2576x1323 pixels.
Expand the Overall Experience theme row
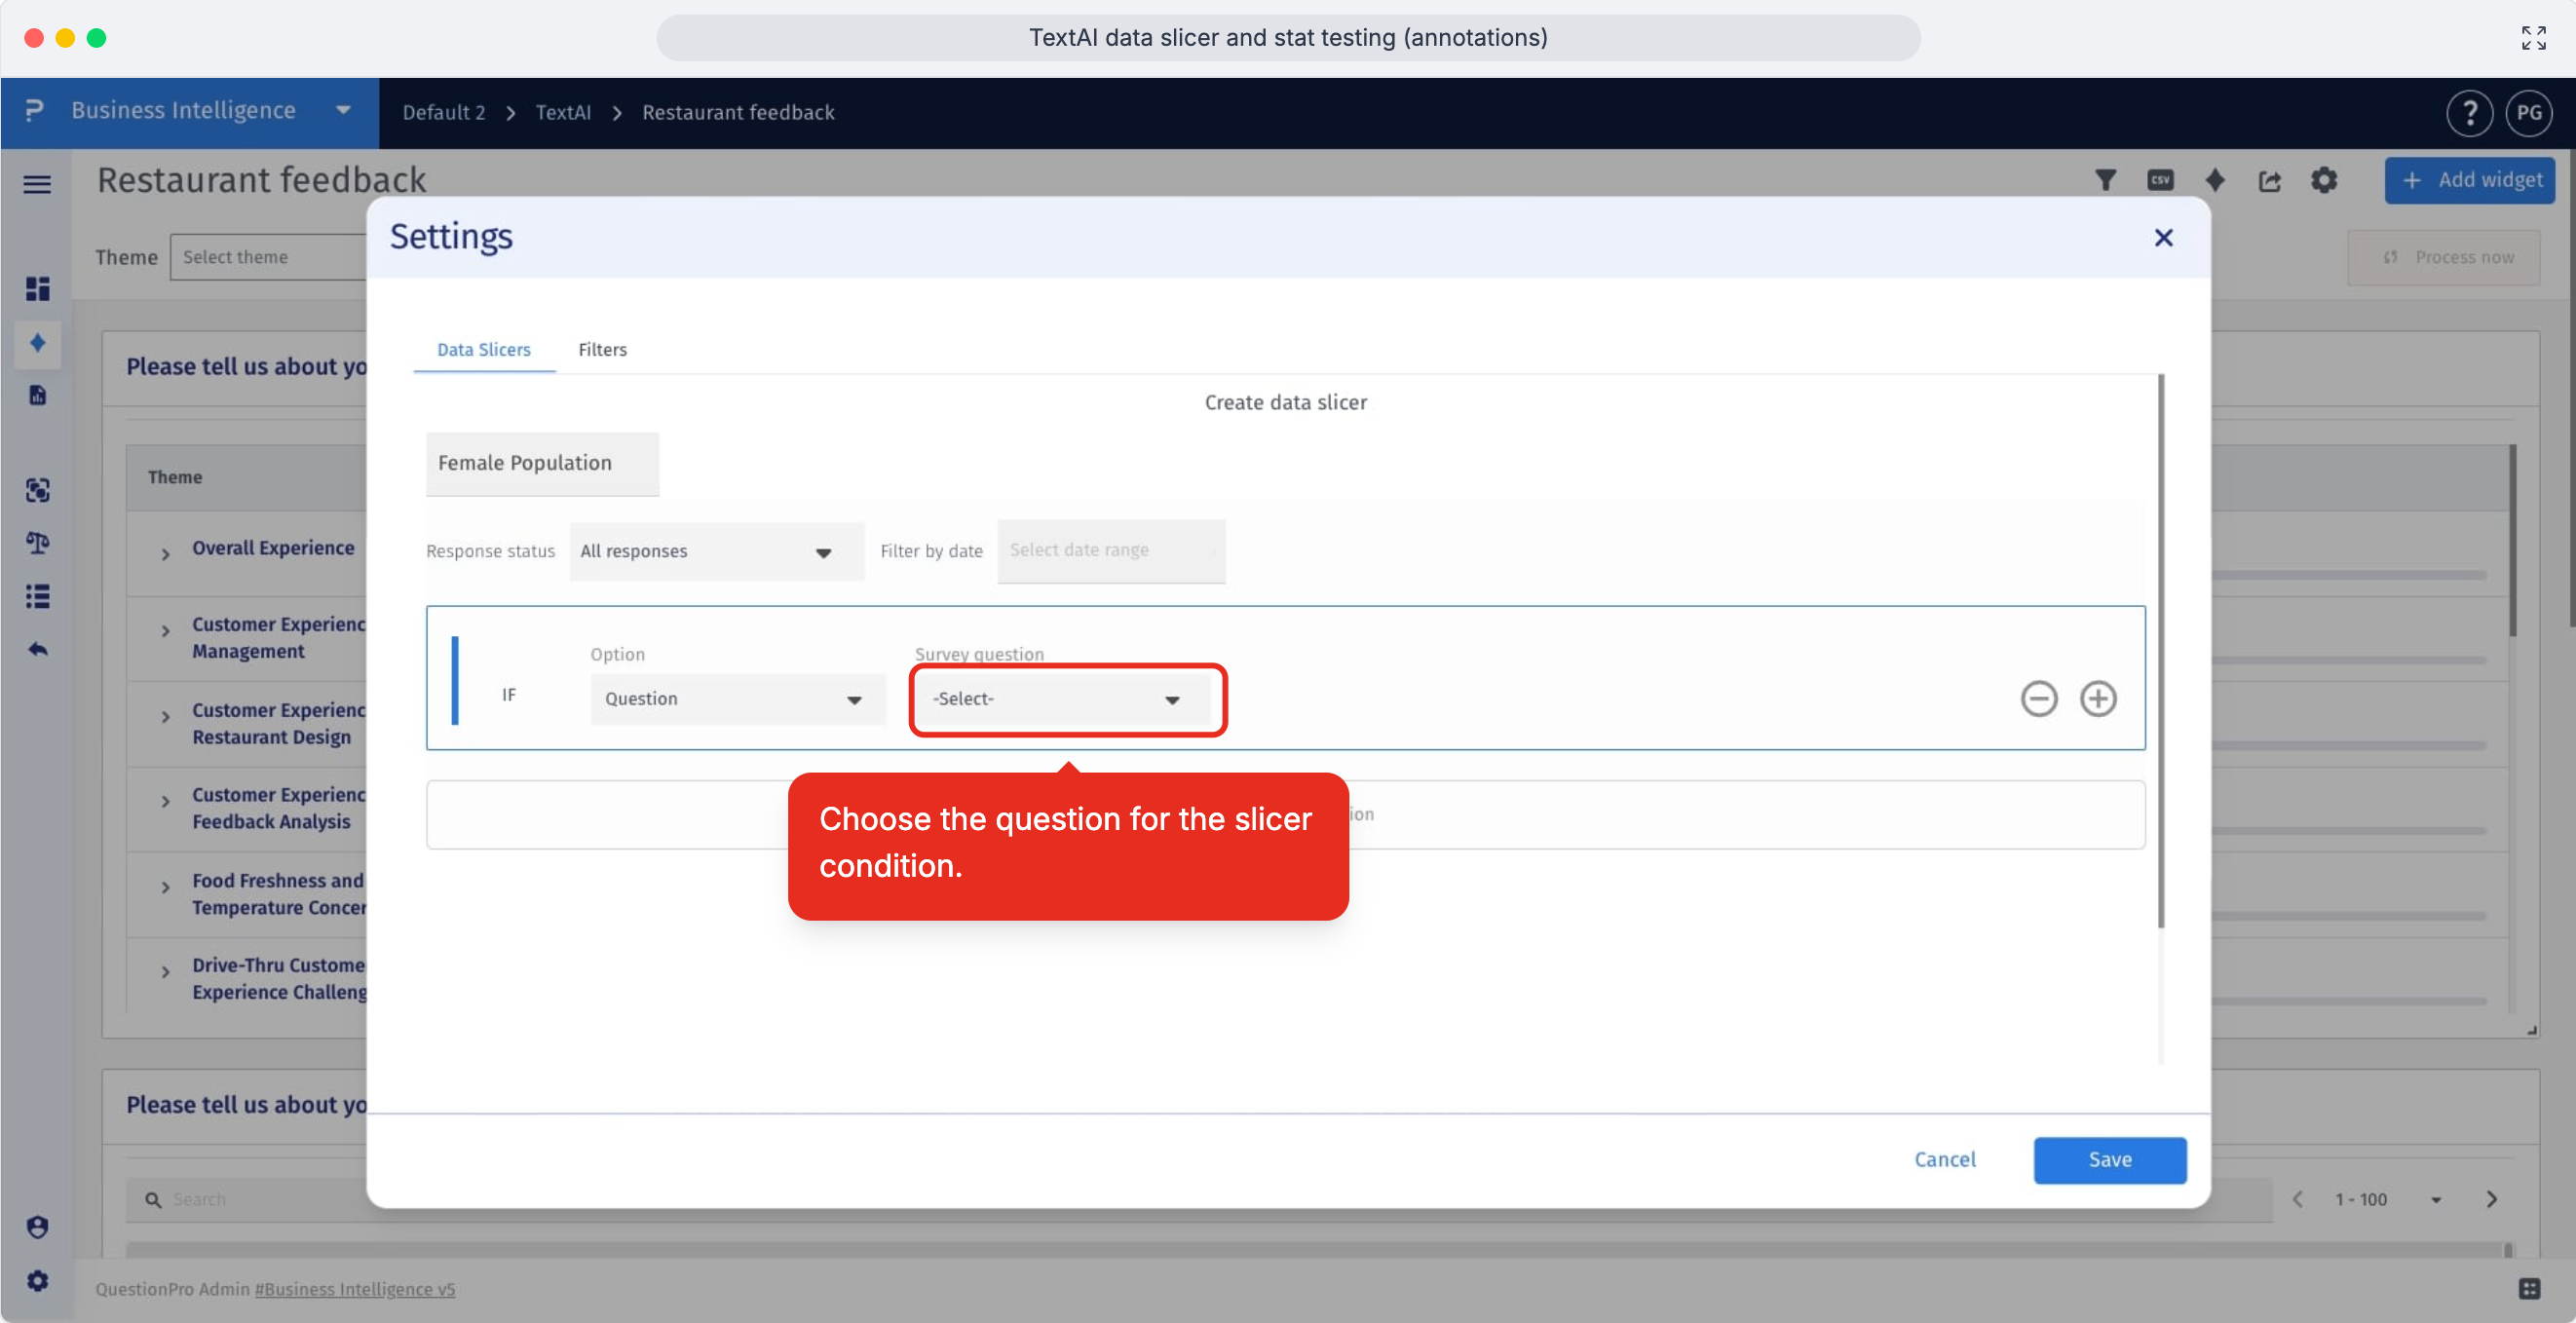click(x=165, y=554)
